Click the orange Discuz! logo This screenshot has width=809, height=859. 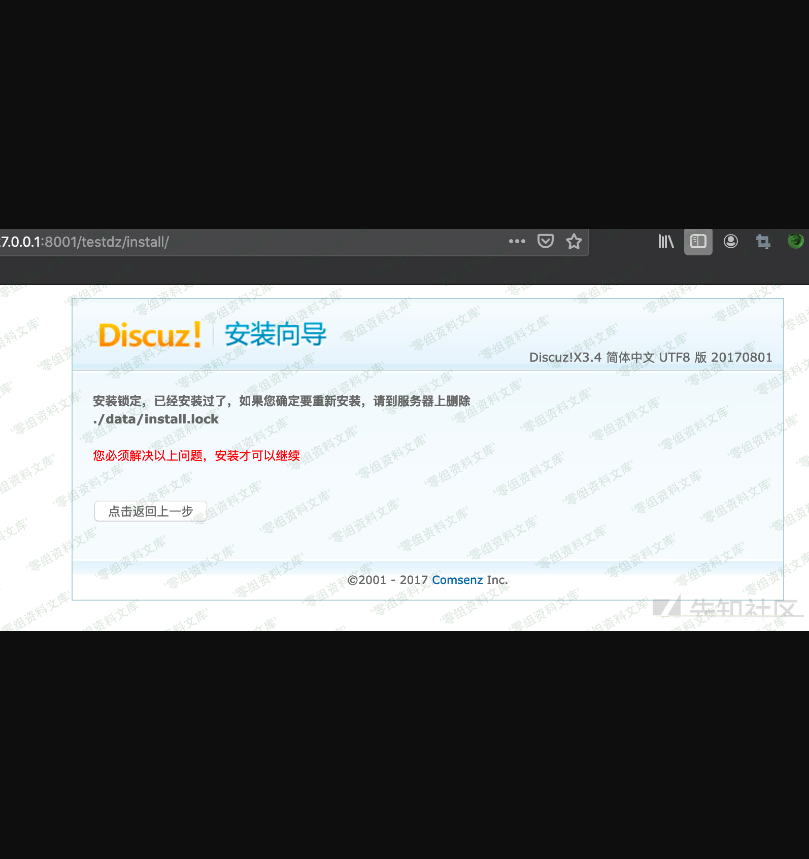pyautogui.click(x=150, y=334)
